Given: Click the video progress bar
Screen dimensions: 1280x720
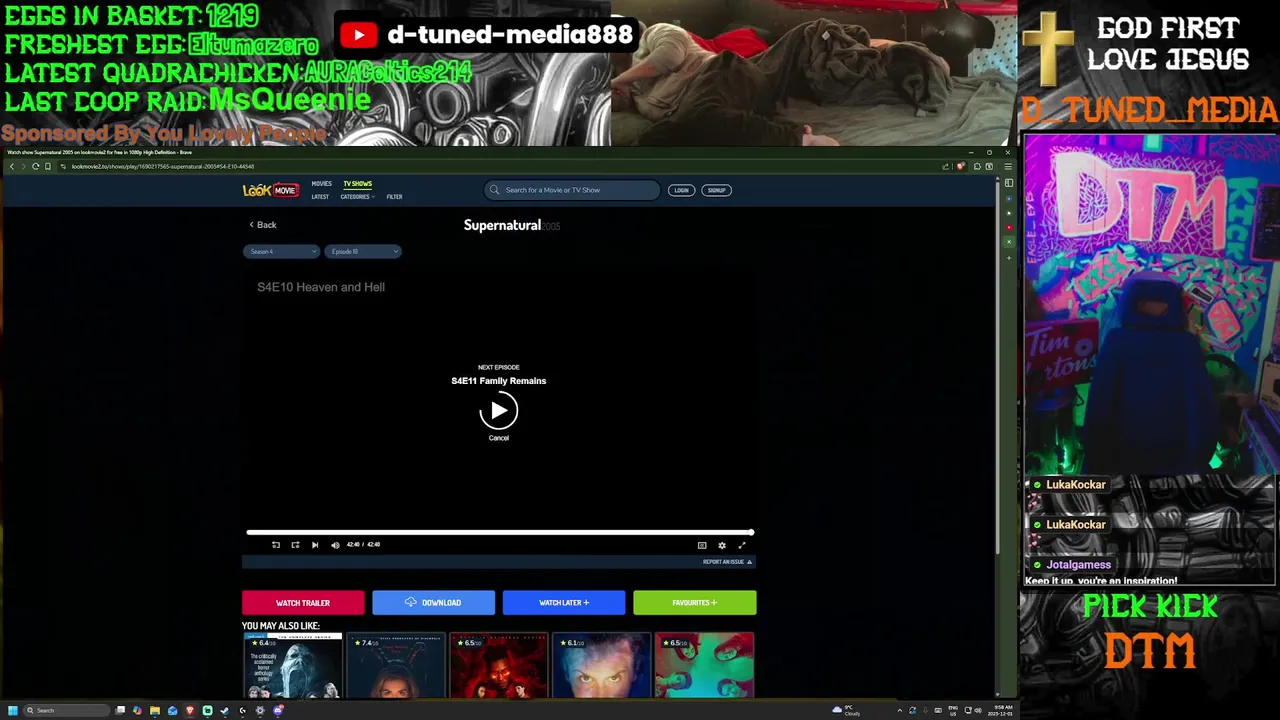Looking at the screenshot, I should pyautogui.click(x=499, y=533).
